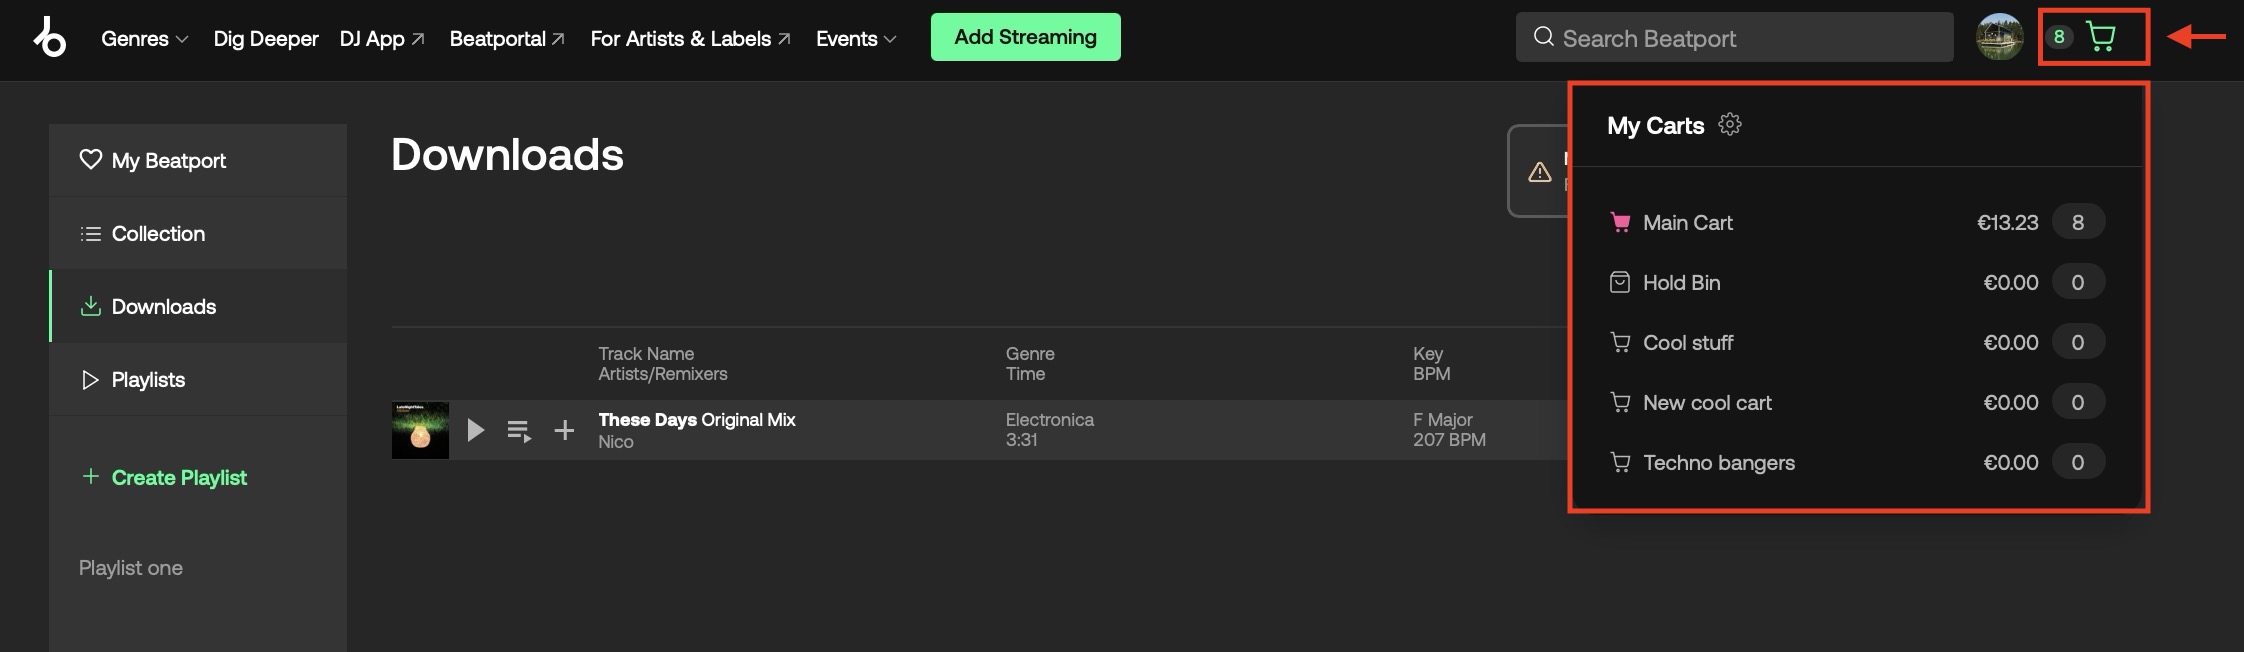Click the F Major key value
Screen dimensions: 2244x652
[x=1443, y=419]
